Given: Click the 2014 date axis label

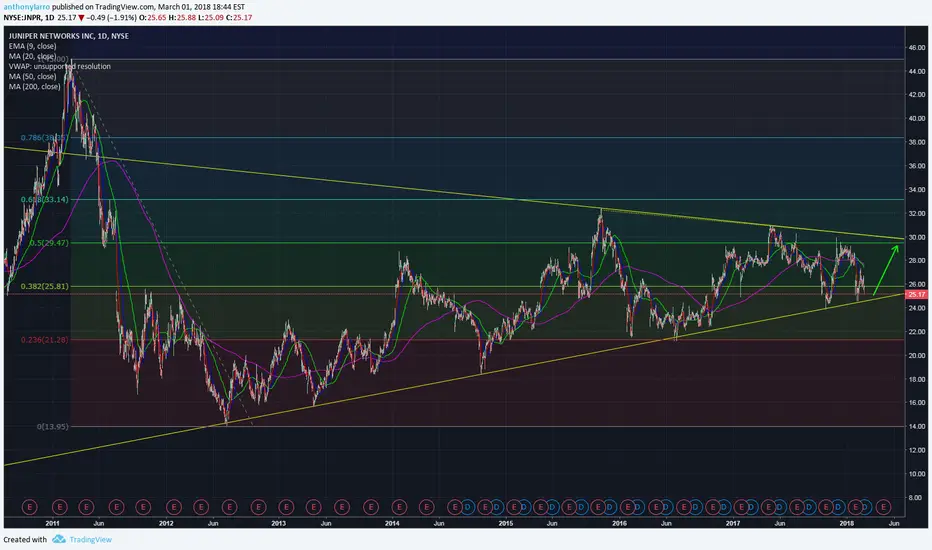Looking at the screenshot, I should pos(392,523).
